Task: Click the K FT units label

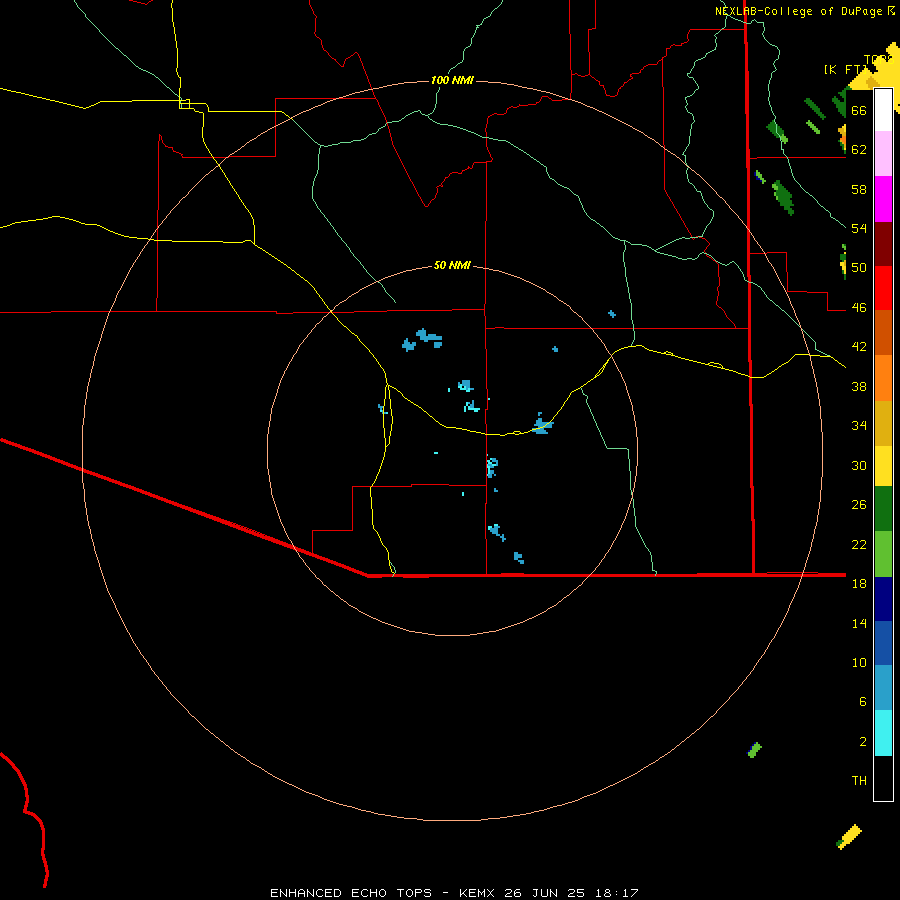Action: pos(845,69)
